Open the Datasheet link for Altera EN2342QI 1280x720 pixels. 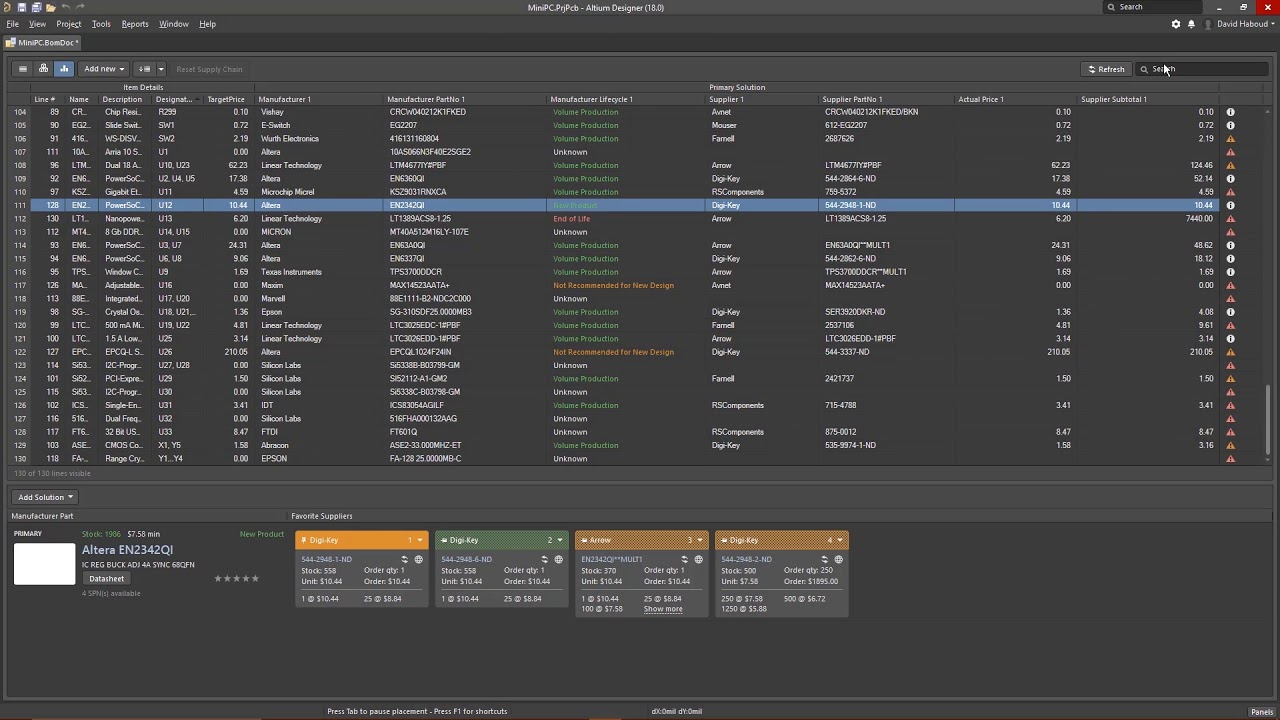(x=107, y=579)
